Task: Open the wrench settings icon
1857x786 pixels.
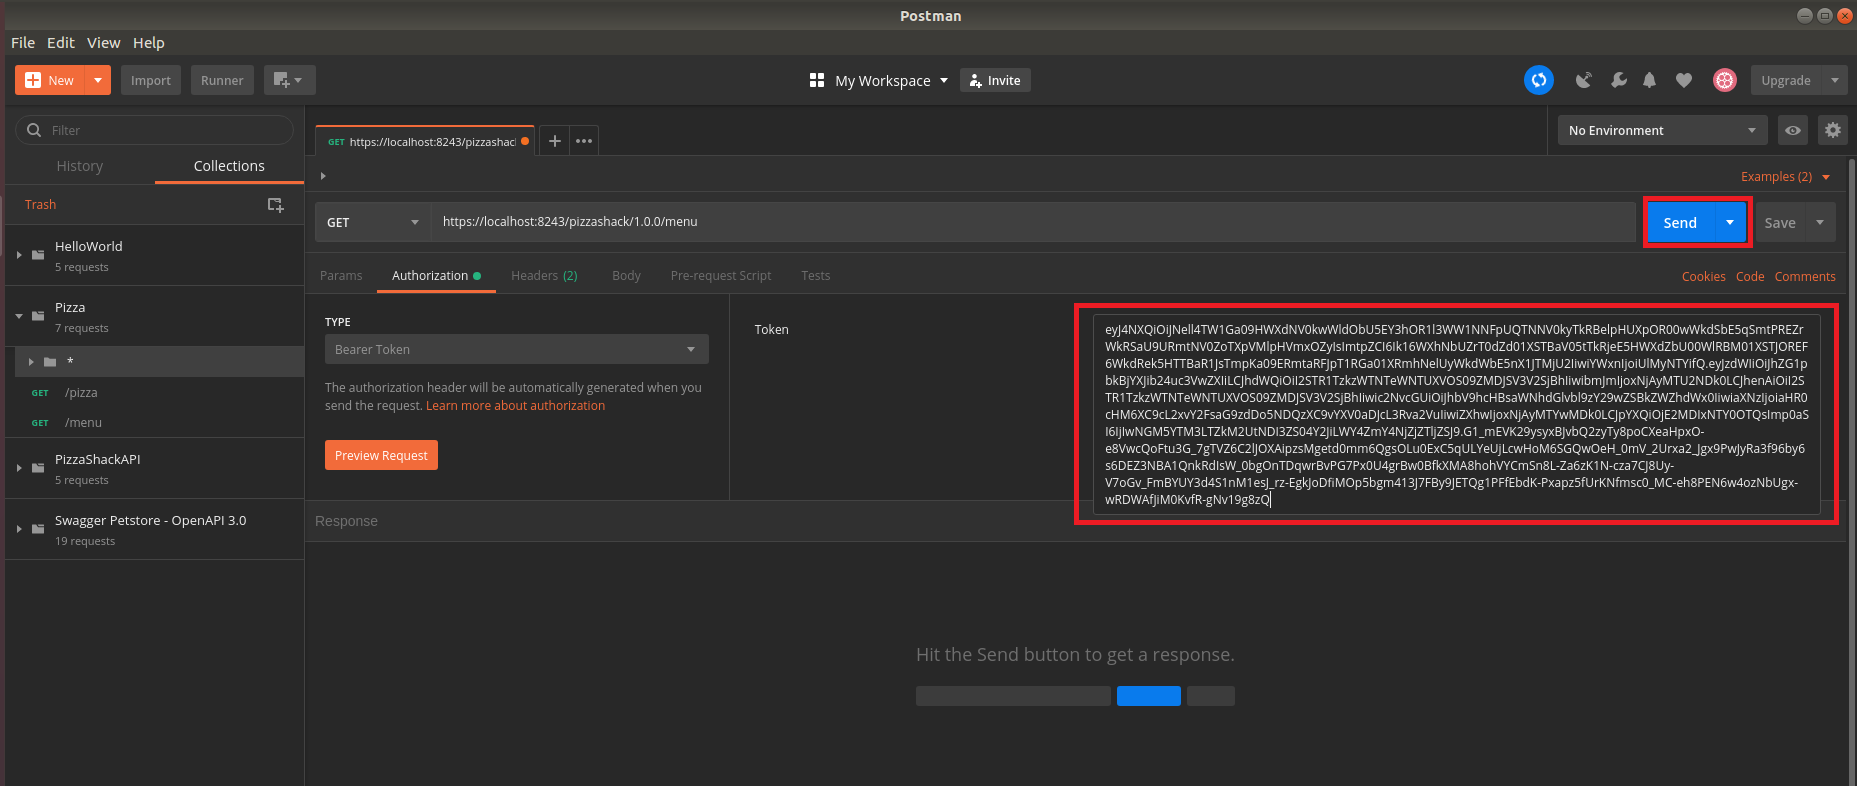Action: click(1618, 80)
